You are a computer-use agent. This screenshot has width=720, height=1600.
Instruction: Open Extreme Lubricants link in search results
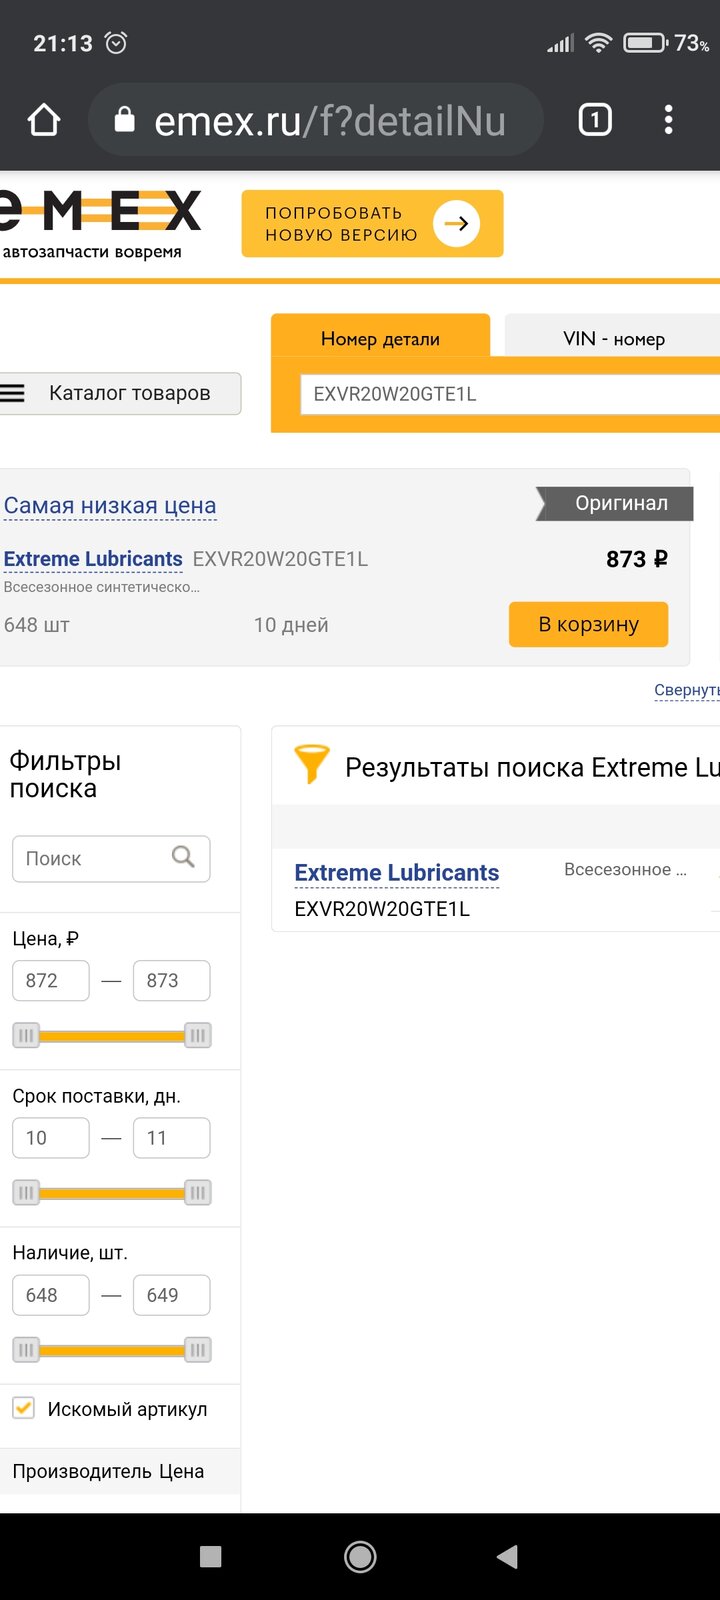click(397, 873)
